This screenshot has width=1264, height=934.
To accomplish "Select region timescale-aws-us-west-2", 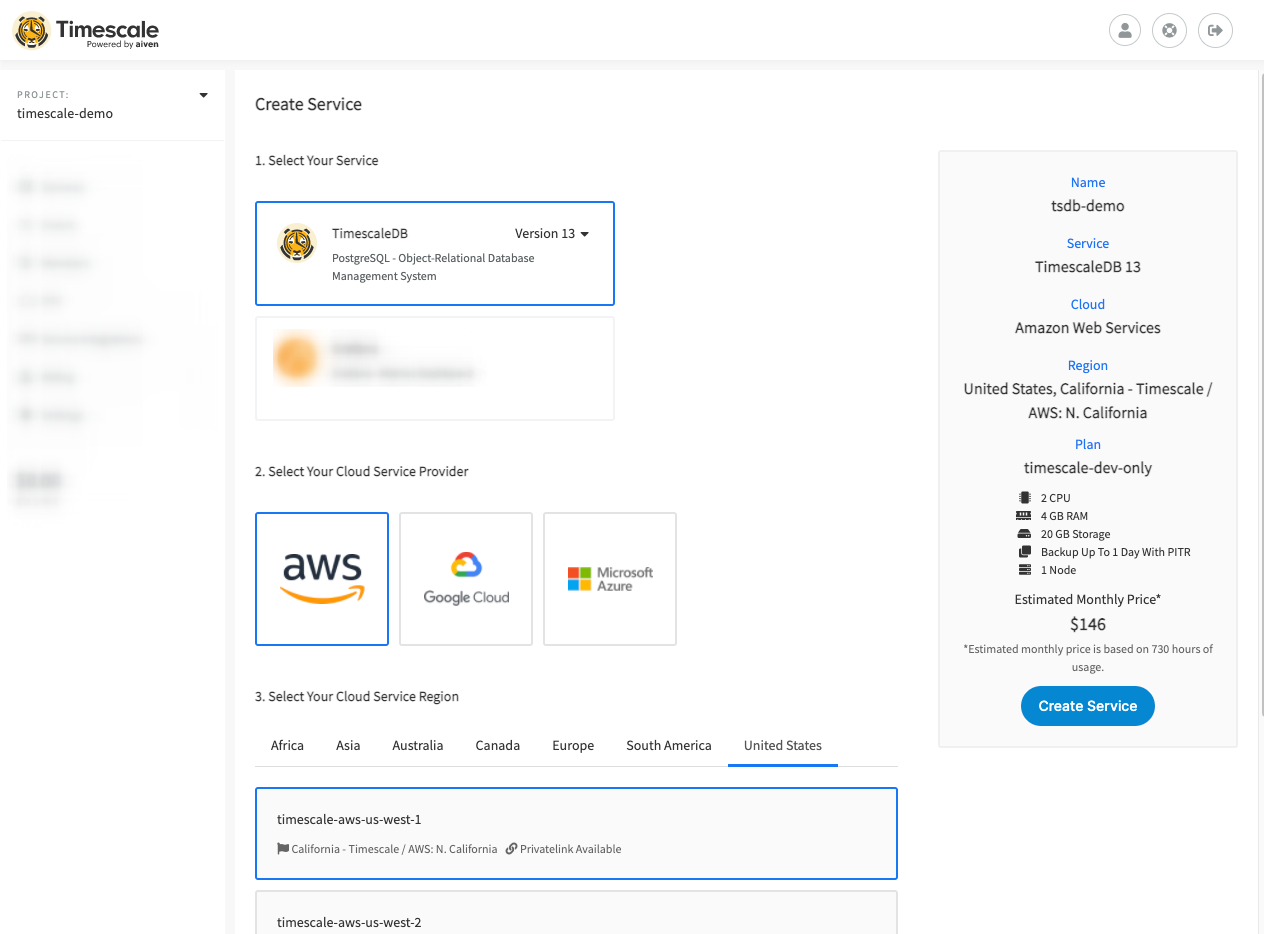I will 576,912.
